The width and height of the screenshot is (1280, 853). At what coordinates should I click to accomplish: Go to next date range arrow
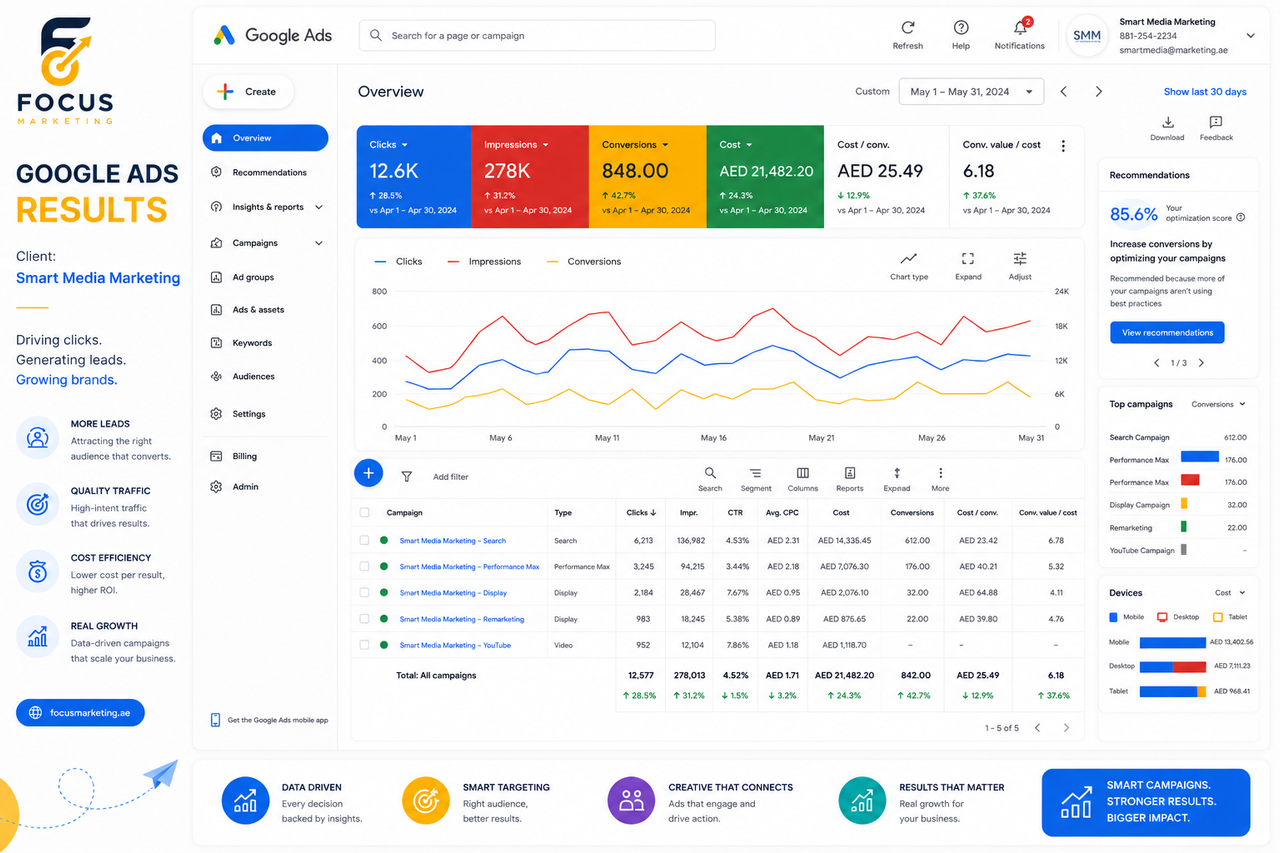tap(1099, 91)
